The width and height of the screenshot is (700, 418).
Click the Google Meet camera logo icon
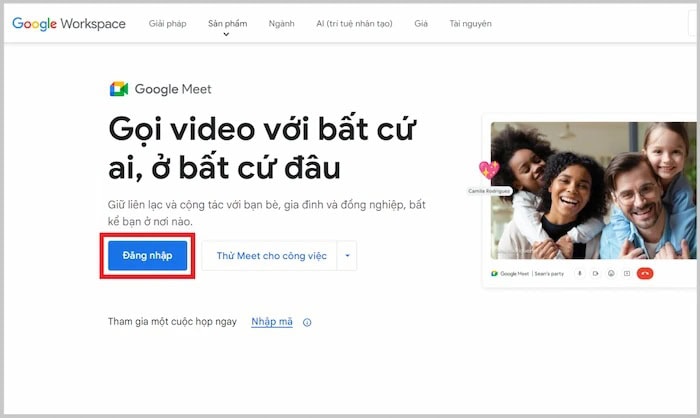pyautogui.click(x=119, y=89)
